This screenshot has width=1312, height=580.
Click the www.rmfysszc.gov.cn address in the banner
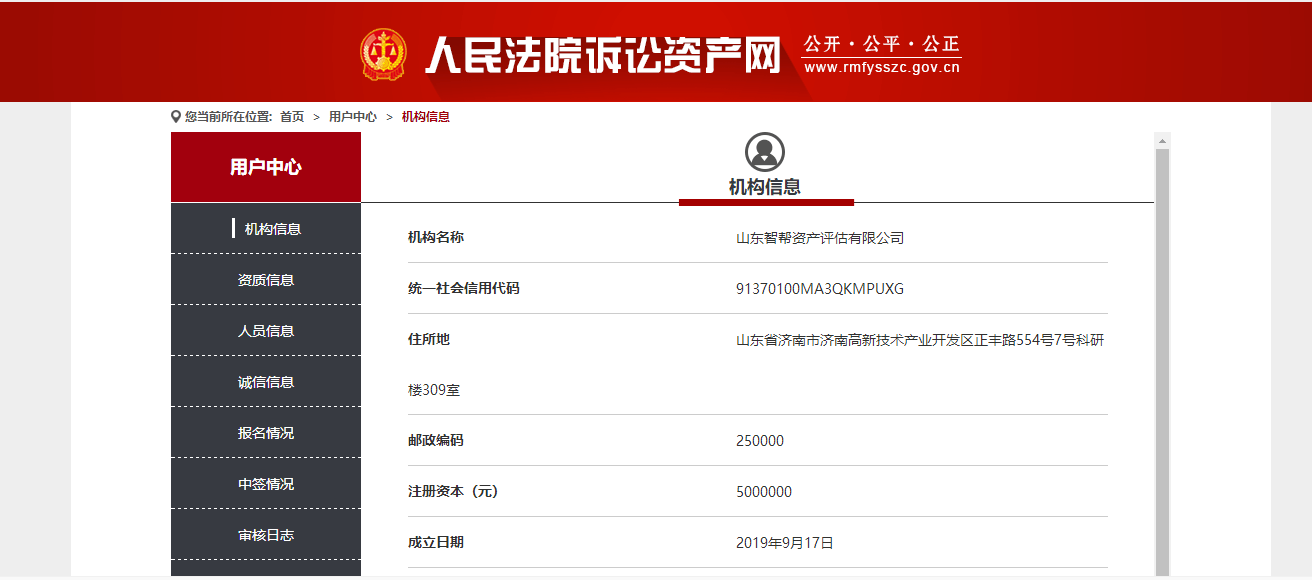[881, 68]
